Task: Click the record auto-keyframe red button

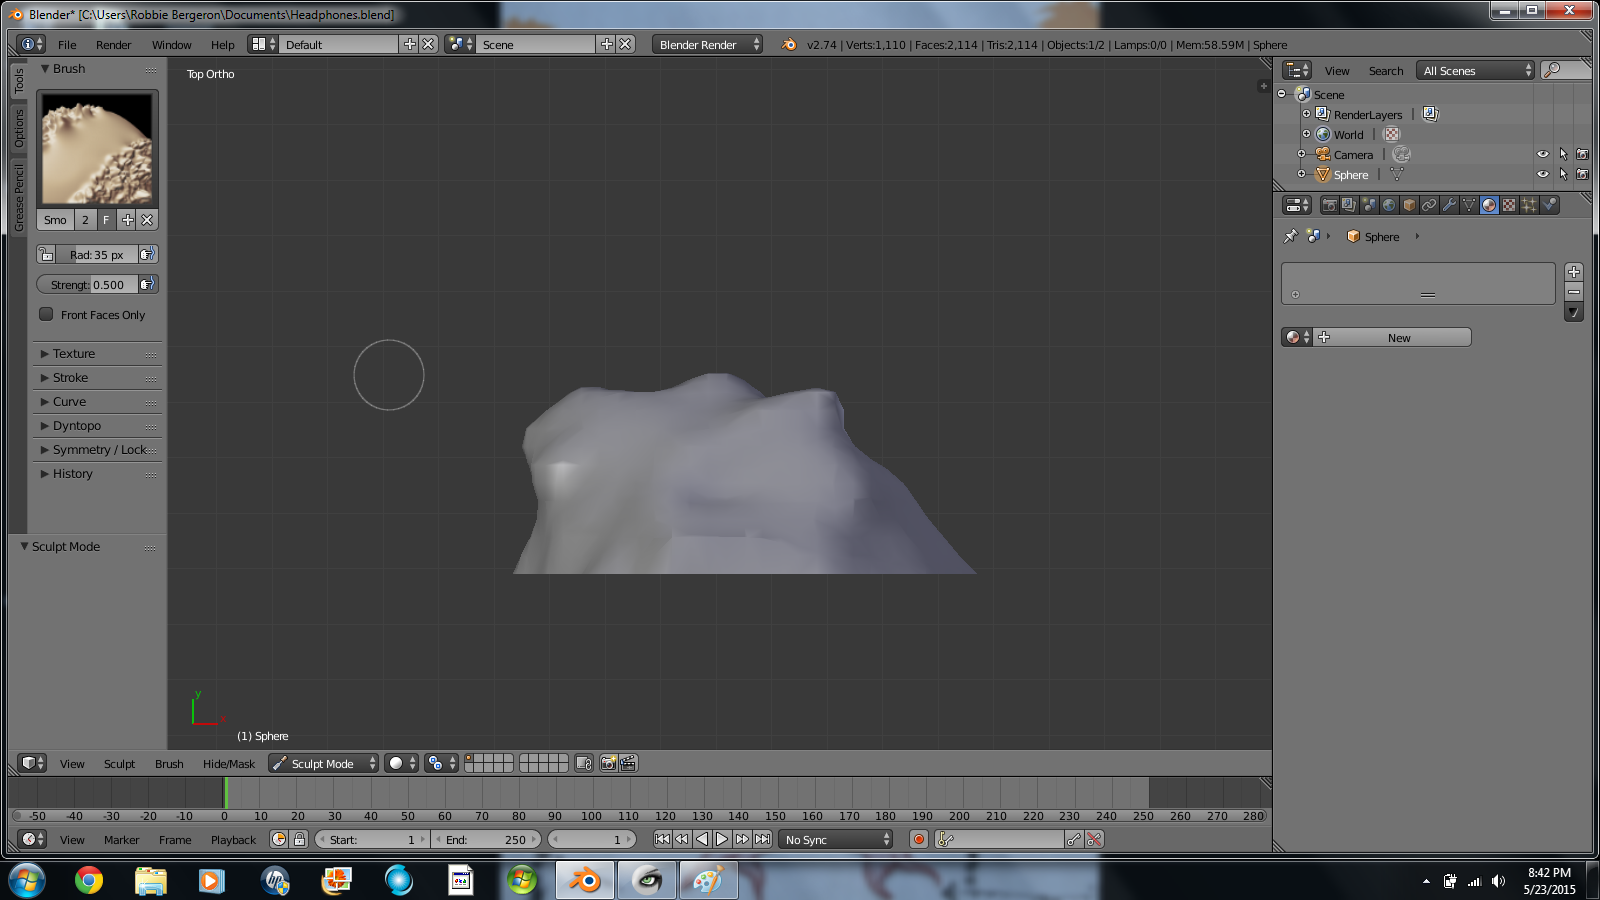Action: click(x=919, y=840)
